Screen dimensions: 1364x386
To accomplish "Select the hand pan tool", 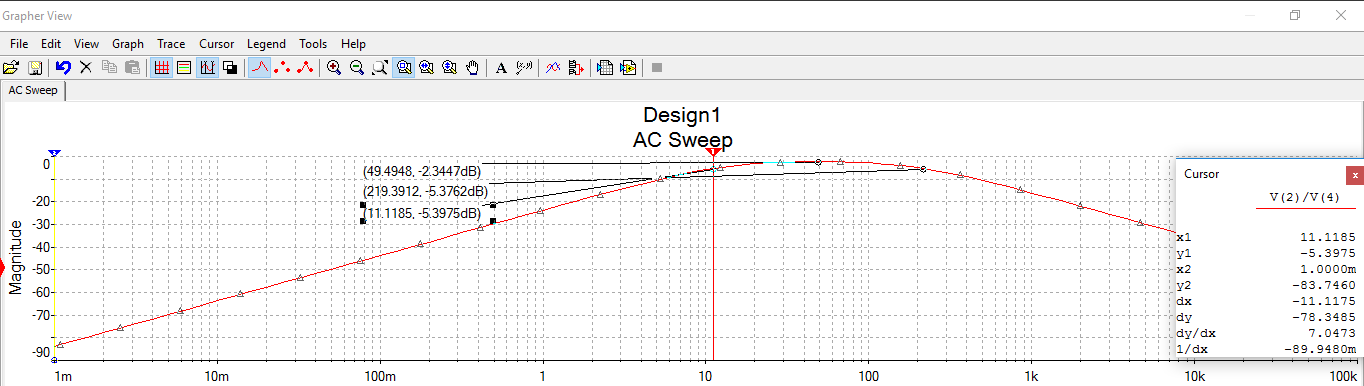I will (473, 68).
